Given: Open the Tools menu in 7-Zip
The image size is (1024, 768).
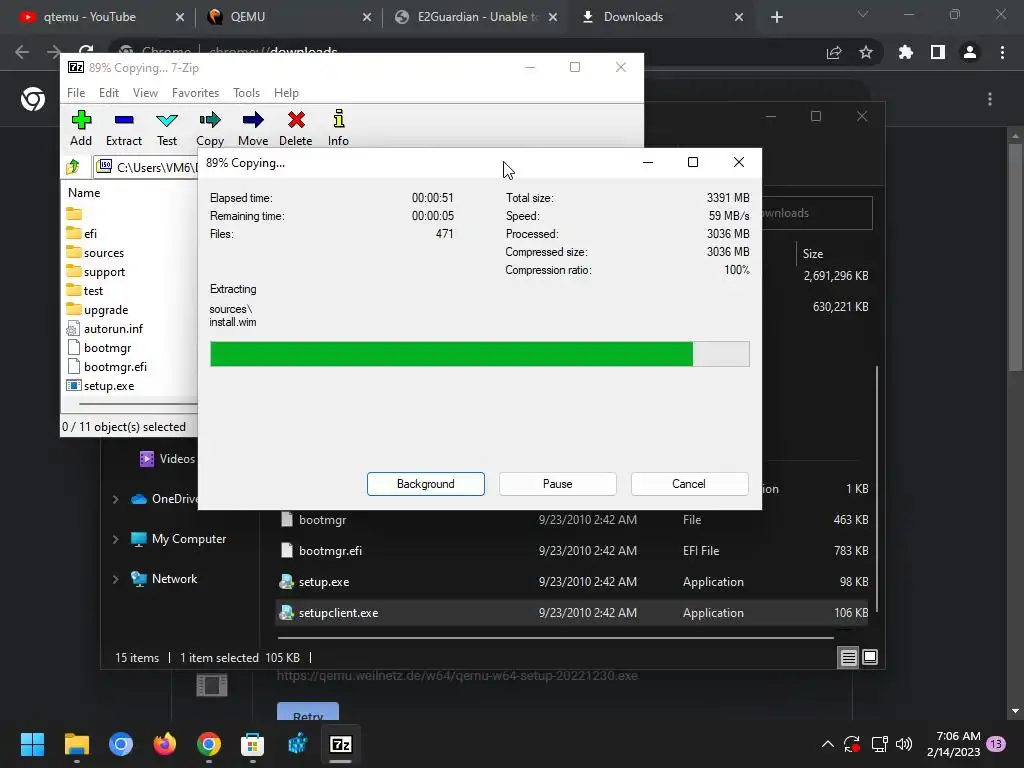Looking at the screenshot, I should (246, 93).
